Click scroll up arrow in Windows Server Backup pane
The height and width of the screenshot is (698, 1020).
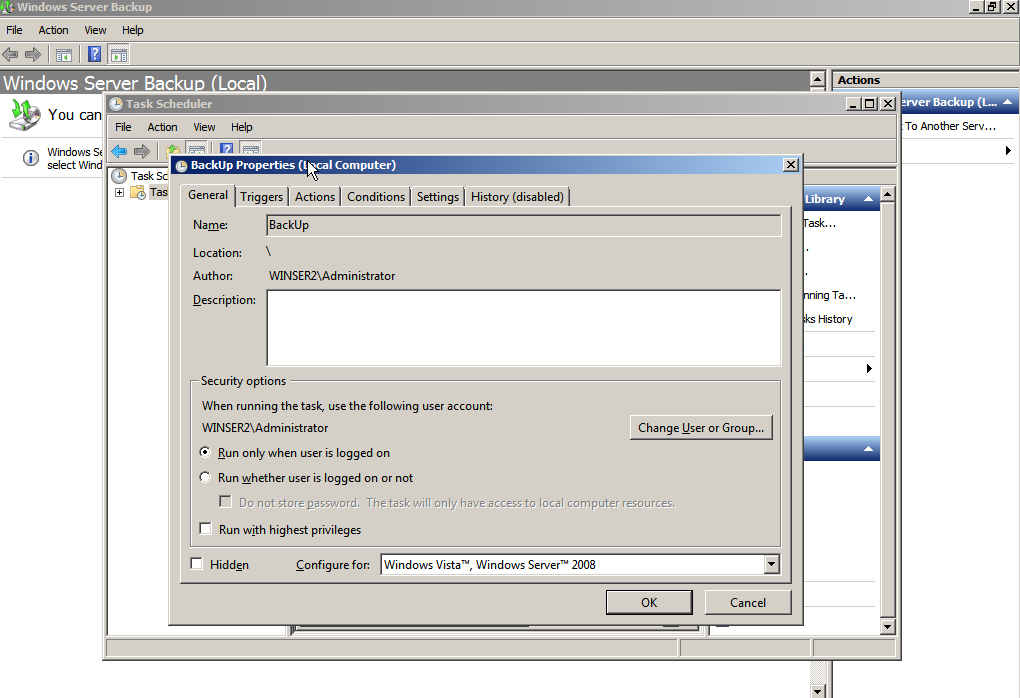pos(818,79)
